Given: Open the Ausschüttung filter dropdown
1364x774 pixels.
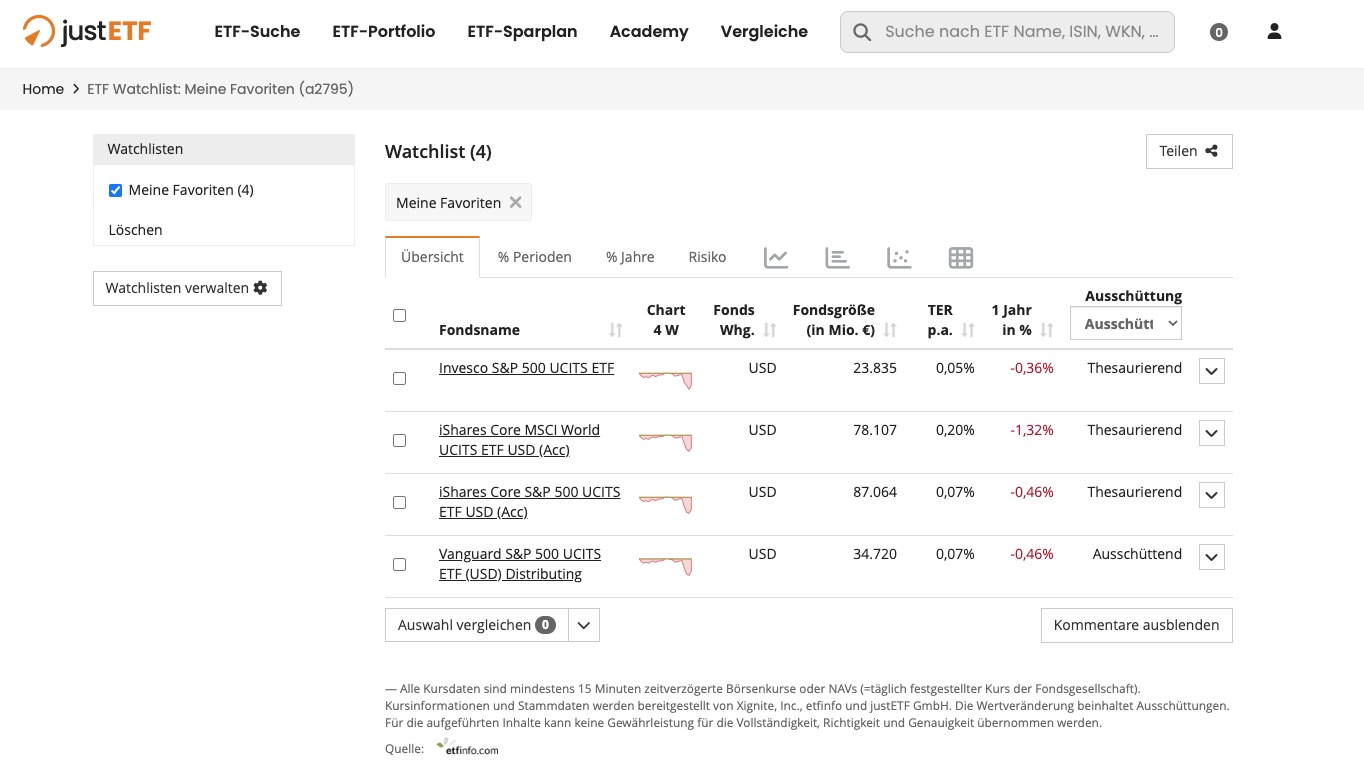Looking at the screenshot, I should coord(1125,324).
